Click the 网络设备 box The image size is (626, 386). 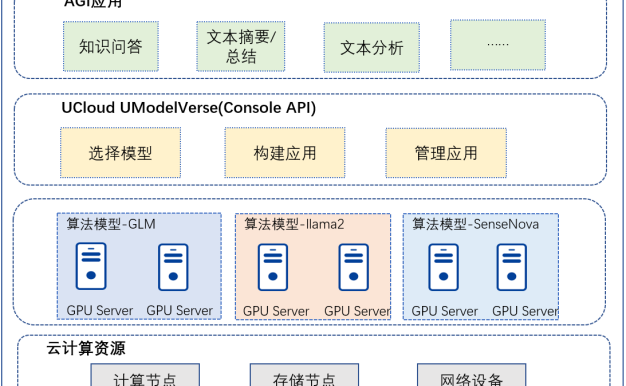471,375
